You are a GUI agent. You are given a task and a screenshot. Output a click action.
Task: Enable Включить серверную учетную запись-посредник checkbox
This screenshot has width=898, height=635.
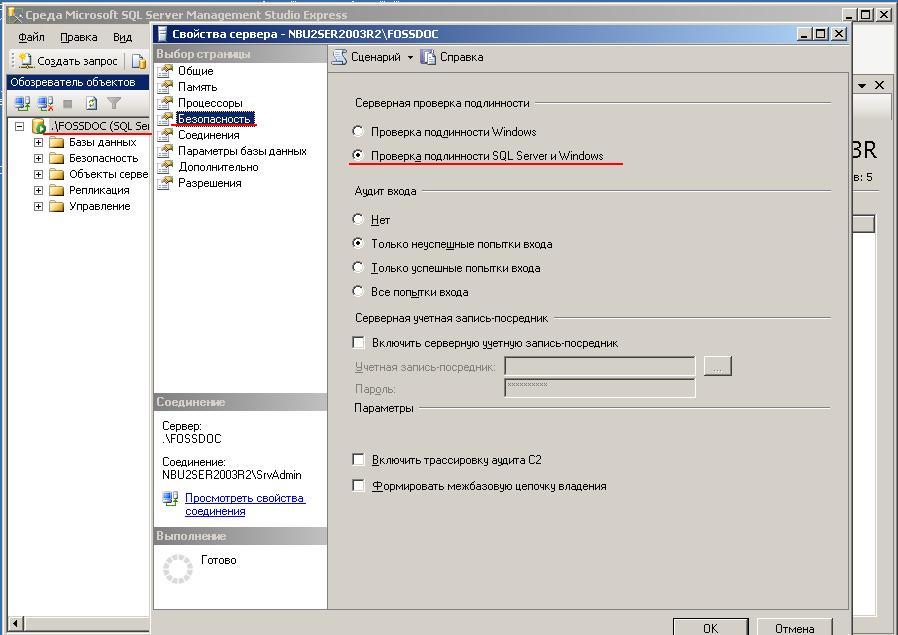point(359,342)
